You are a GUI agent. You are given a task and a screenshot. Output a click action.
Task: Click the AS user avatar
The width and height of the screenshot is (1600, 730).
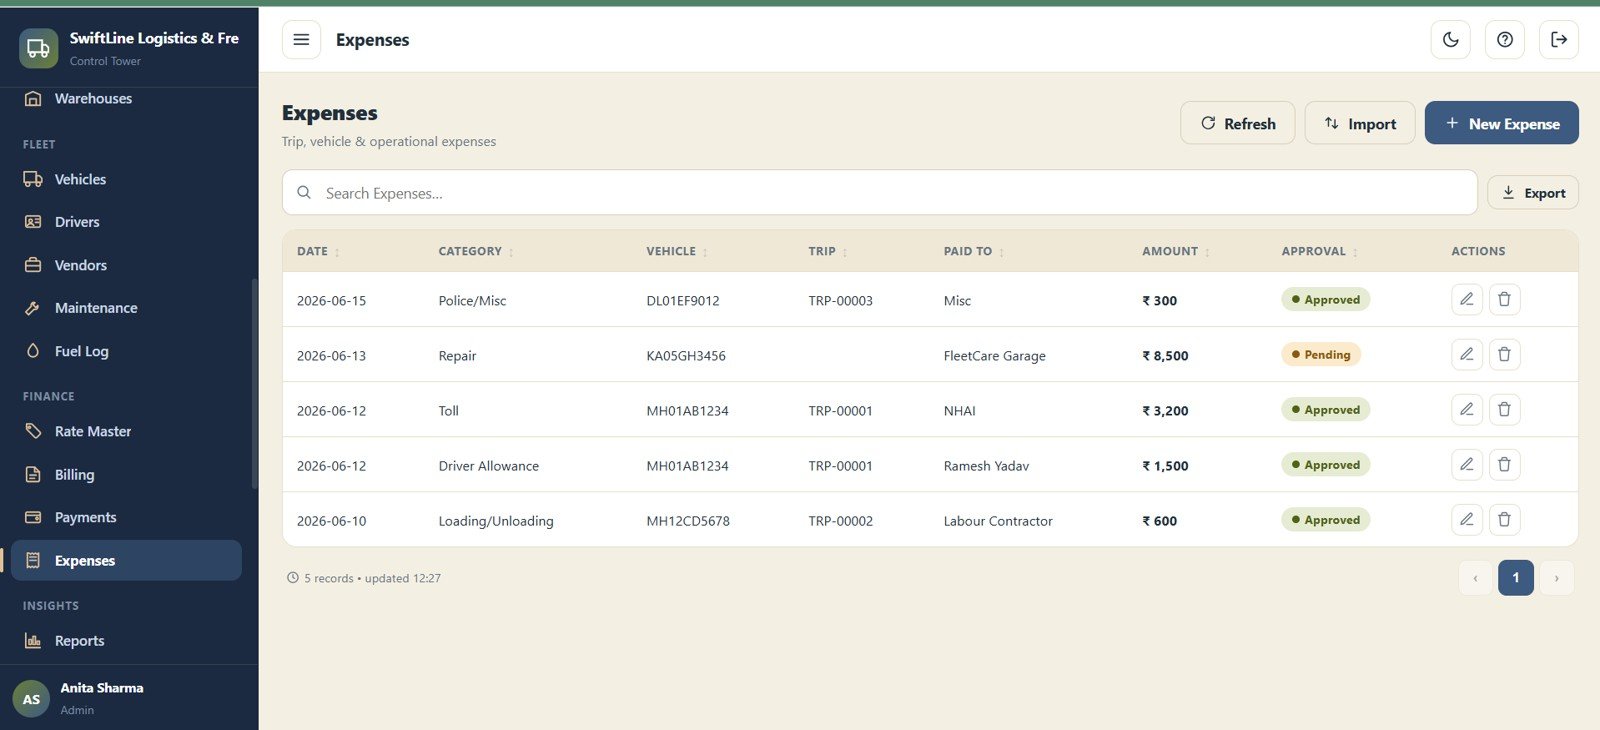tap(31, 699)
